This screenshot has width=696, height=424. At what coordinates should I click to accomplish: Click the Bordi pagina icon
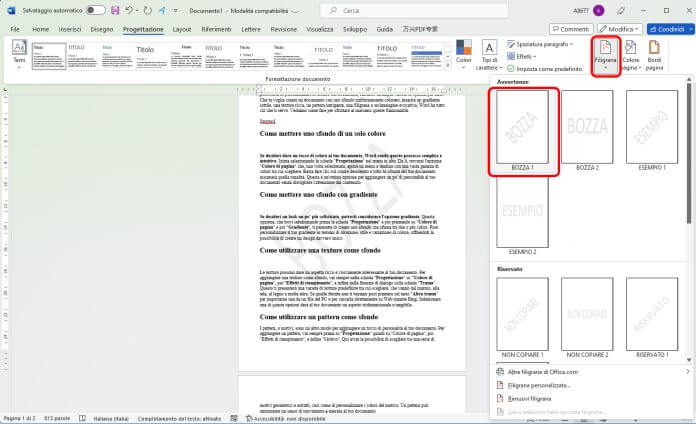click(654, 55)
